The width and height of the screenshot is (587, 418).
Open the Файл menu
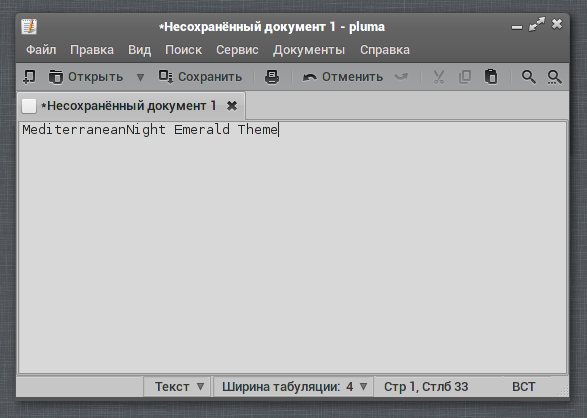click(41, 50)
